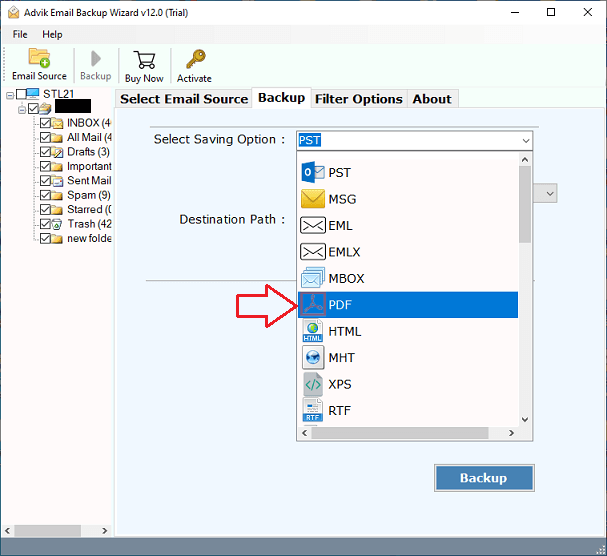Select PST Outlook icon in list

point(312,172)
